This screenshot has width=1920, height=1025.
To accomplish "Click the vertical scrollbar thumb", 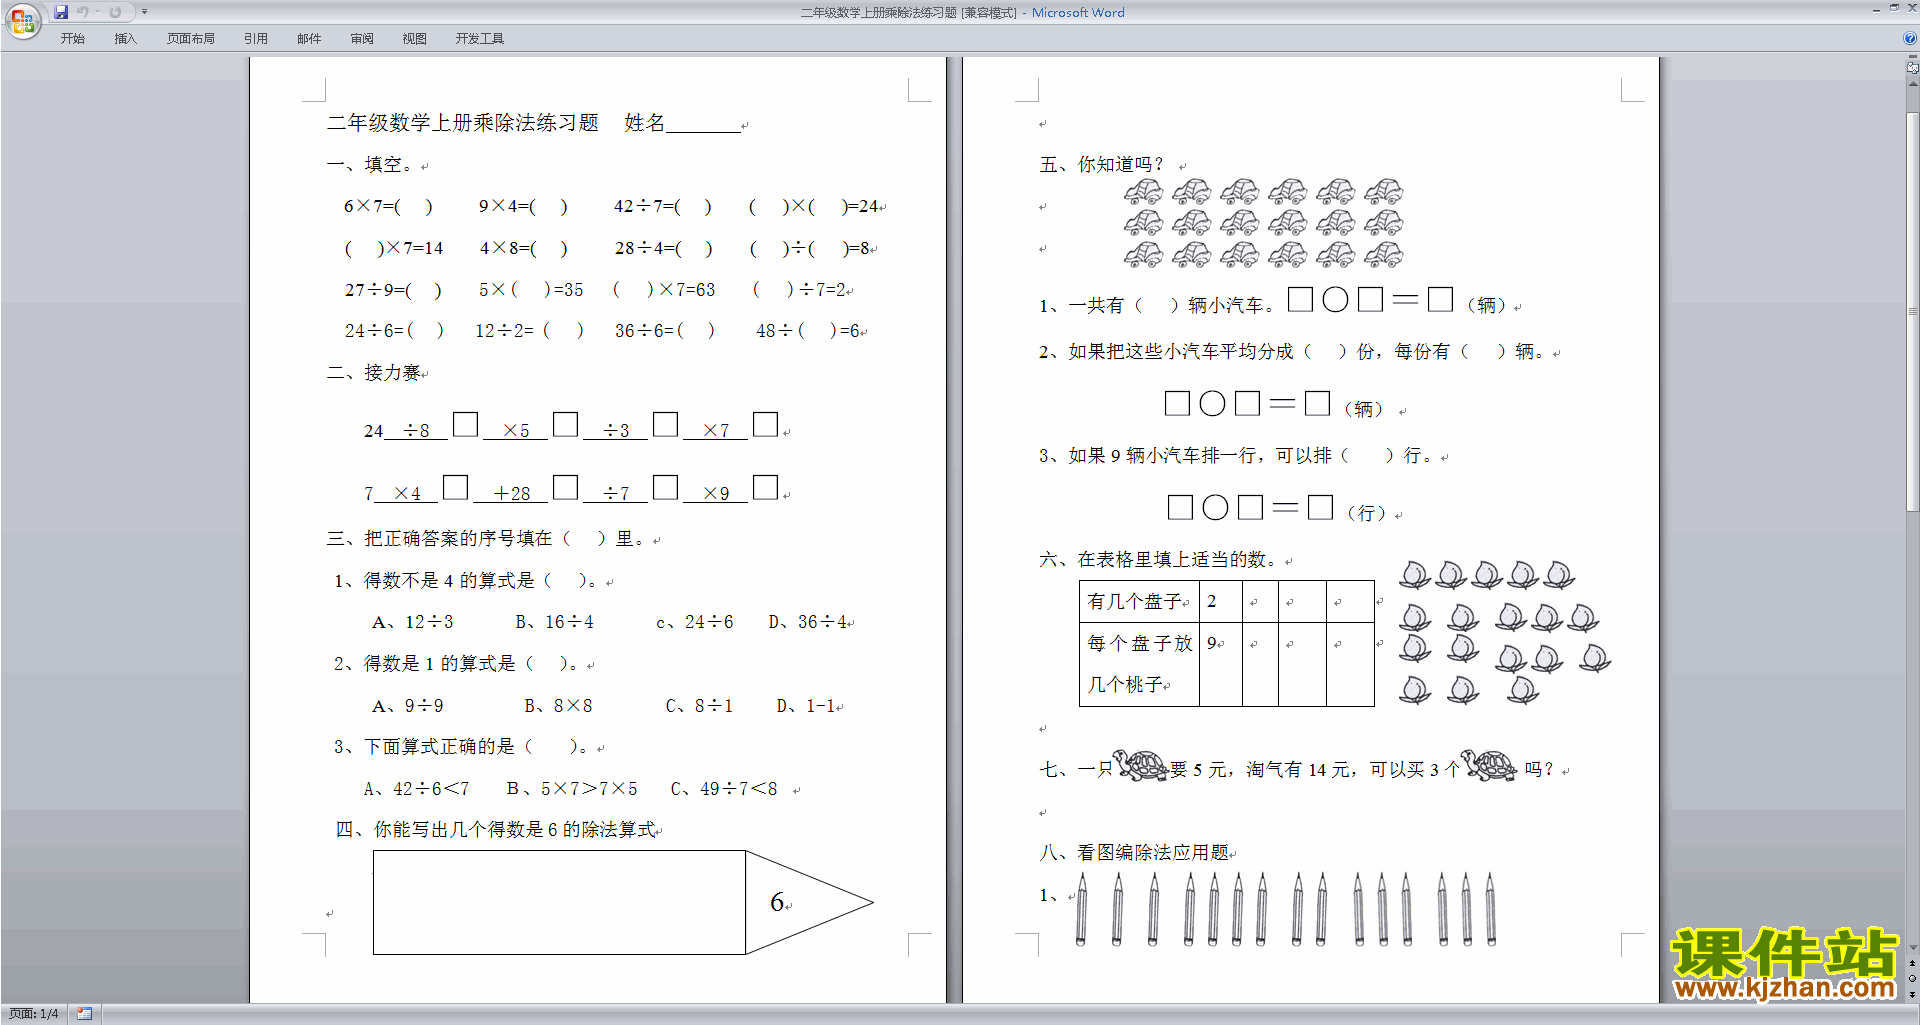I will 1912,313.
